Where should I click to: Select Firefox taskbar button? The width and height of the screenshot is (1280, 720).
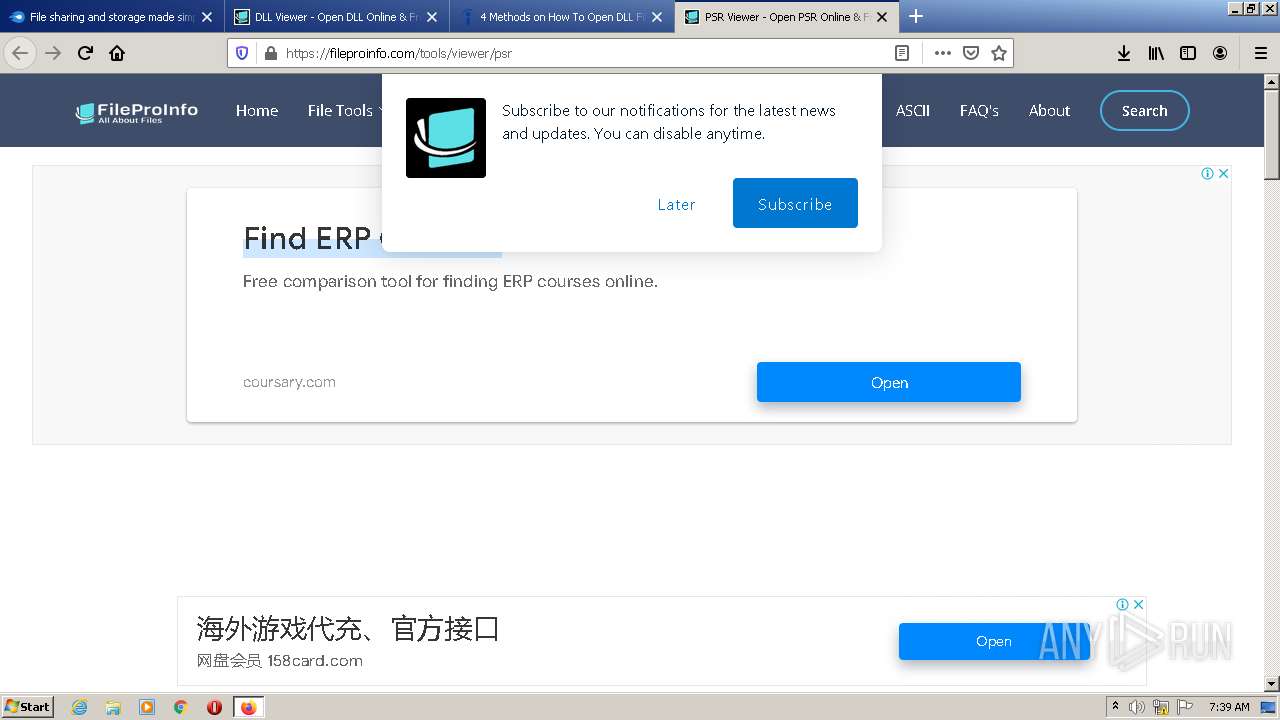(249, 707)
